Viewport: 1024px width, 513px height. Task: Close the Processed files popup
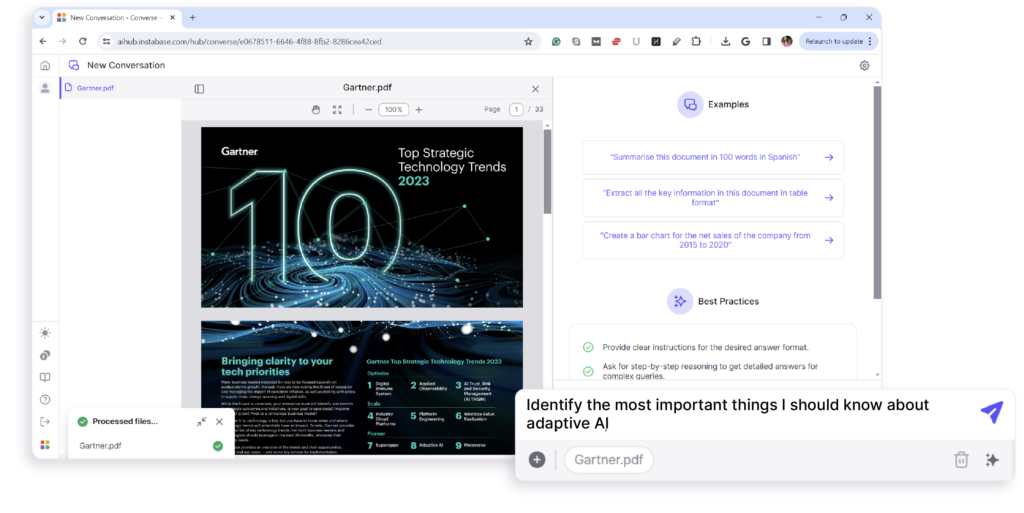[219, 422]
